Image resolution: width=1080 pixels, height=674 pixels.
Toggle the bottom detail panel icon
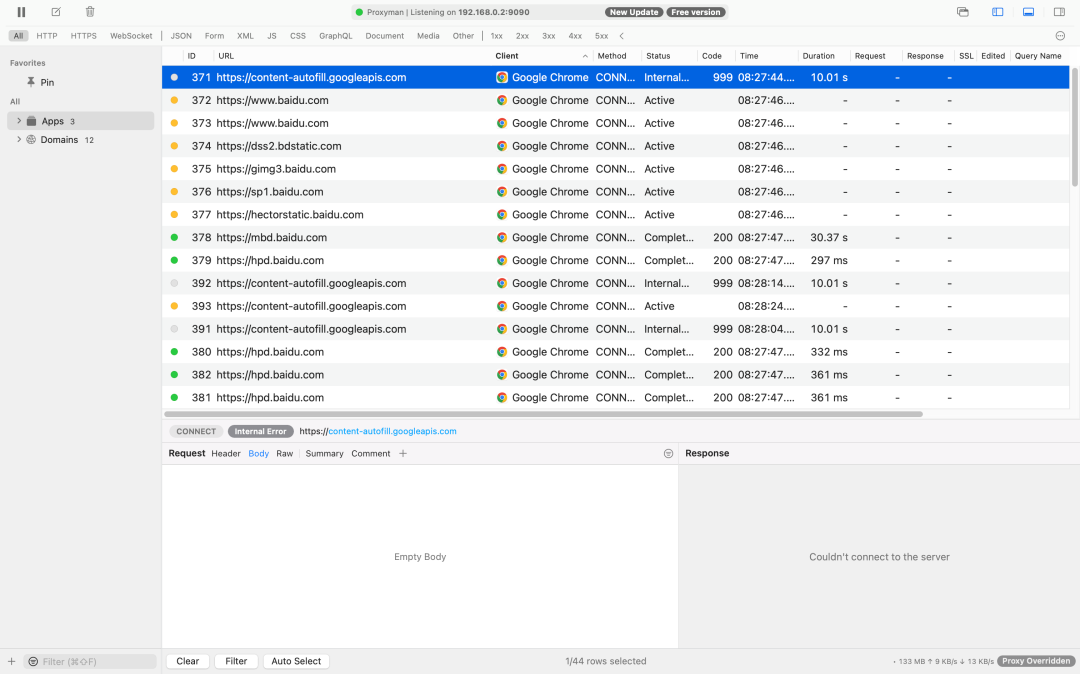point(1028,12)
